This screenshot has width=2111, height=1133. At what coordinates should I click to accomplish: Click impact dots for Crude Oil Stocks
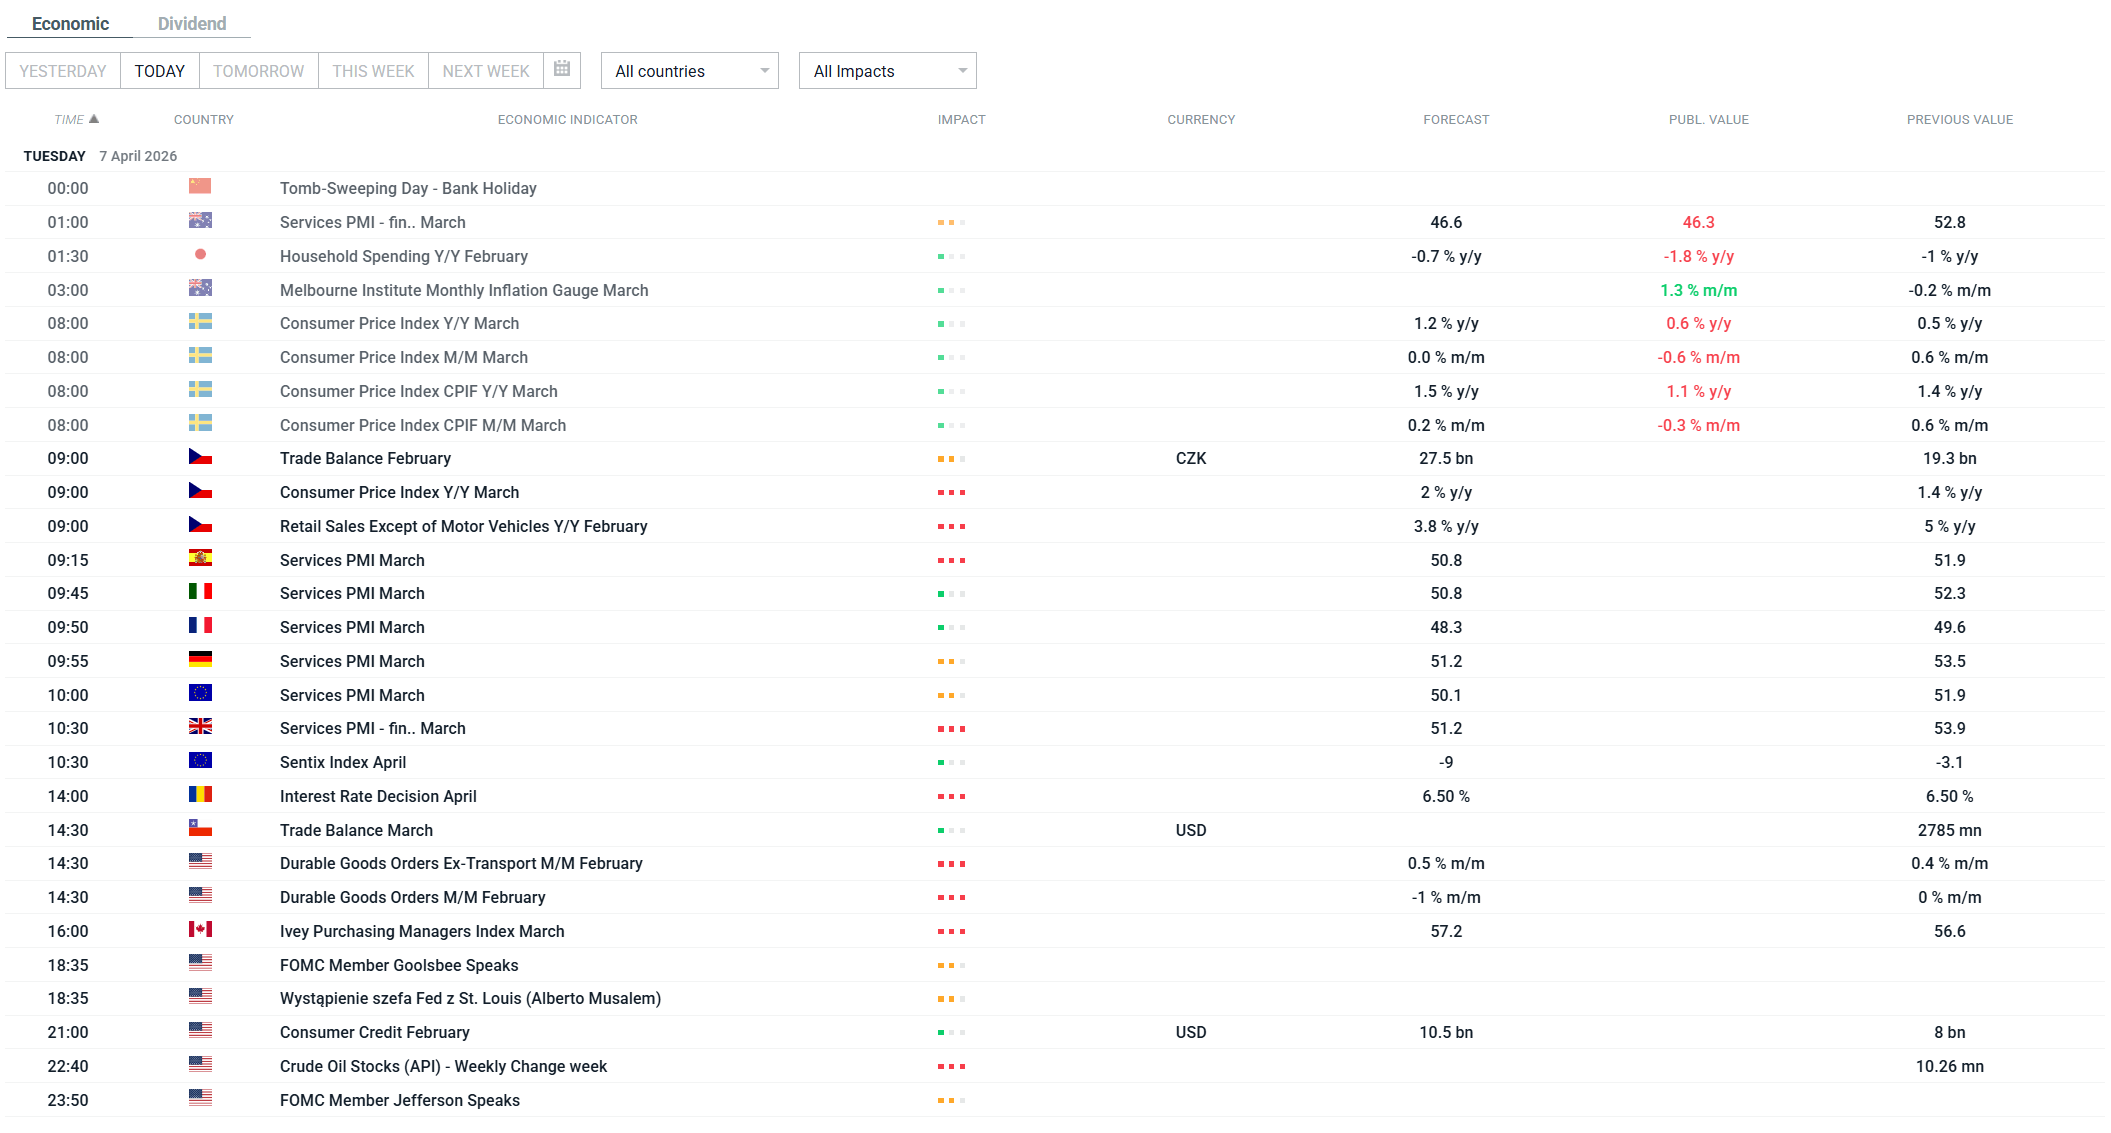(951, 1067)
